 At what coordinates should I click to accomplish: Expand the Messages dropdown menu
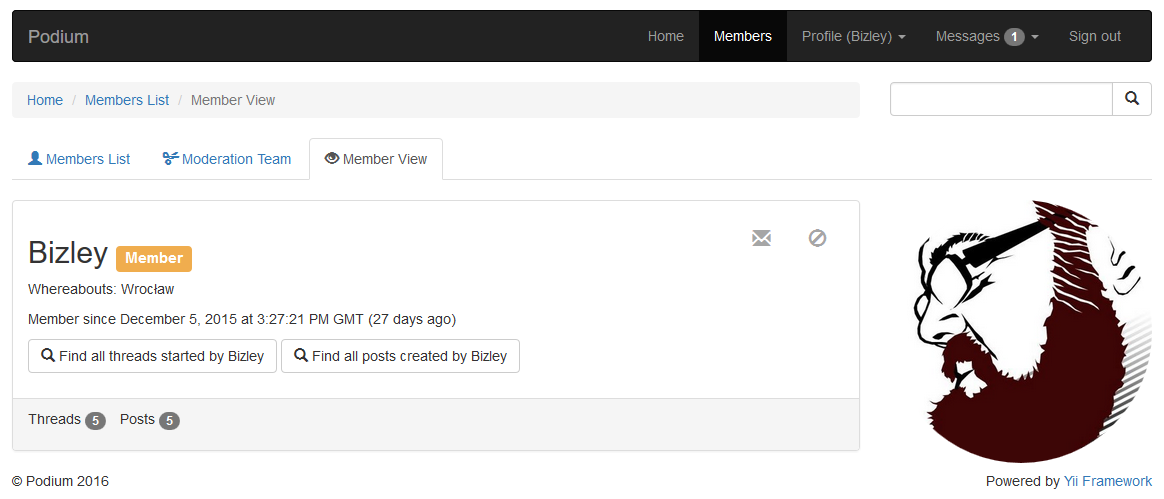coord(987,36)
